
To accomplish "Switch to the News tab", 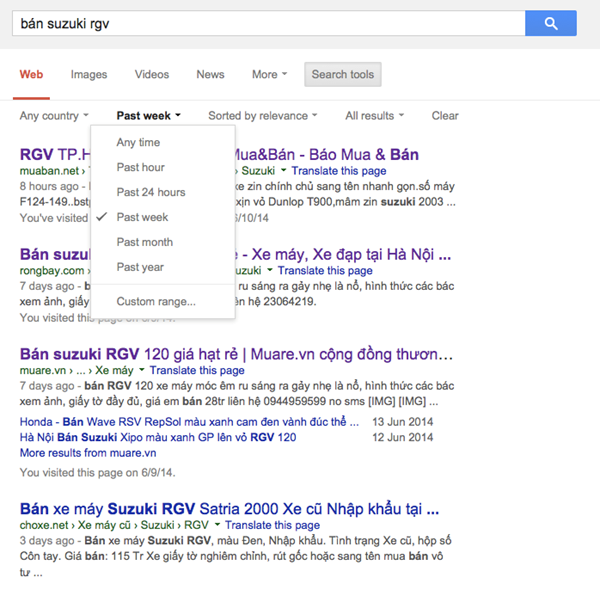I will tap(210, 75).
